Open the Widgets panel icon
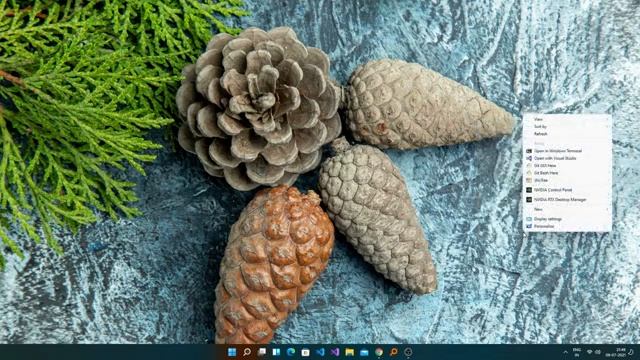The width and height of the screenshot is (640, 360). click(x=276, y=352)
